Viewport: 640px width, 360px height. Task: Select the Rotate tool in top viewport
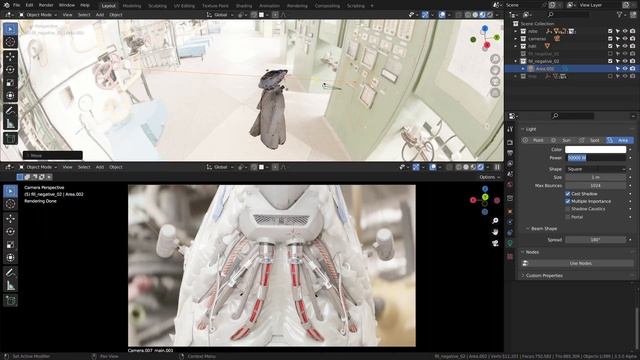tap(11, 69)
